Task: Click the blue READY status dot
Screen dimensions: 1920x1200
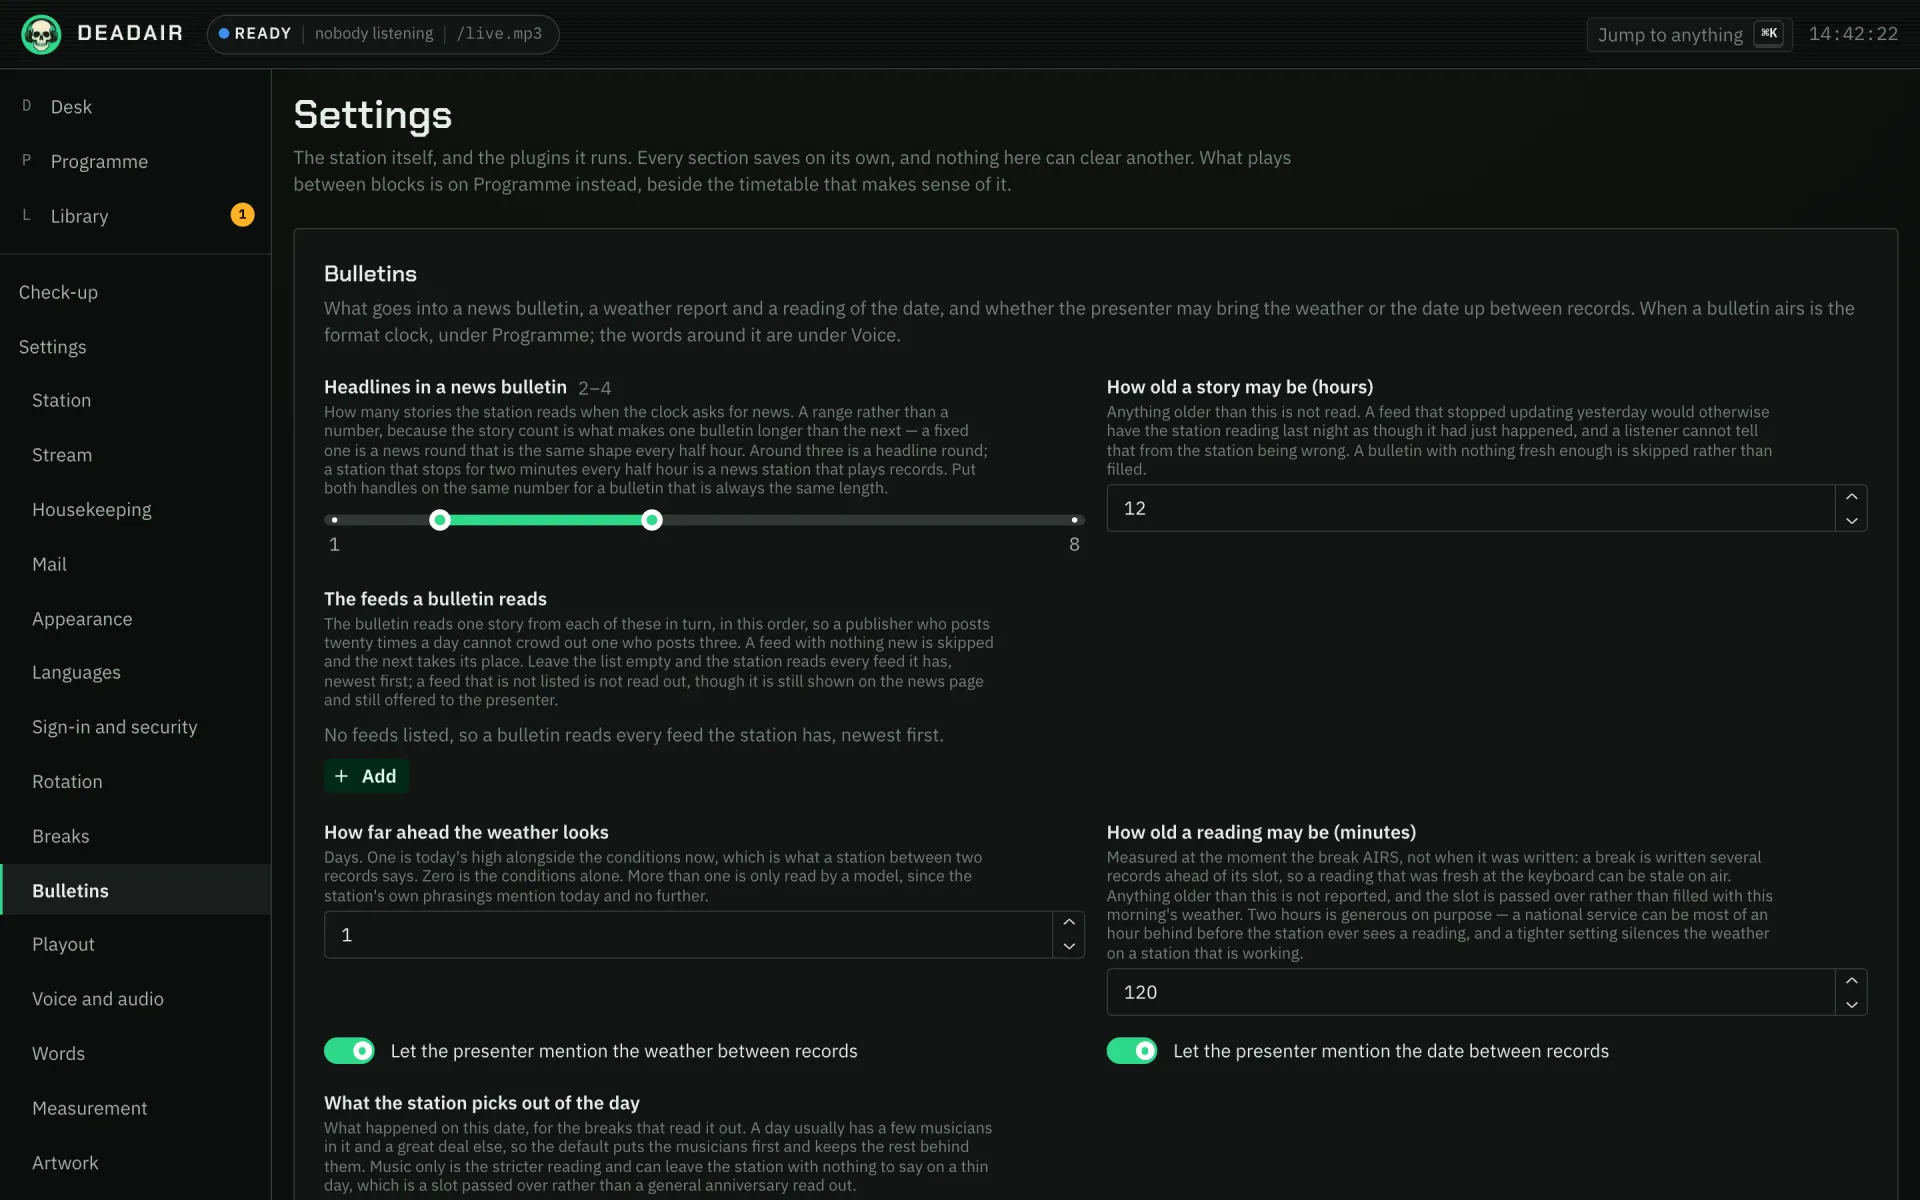Action: (x=224, y=34)
